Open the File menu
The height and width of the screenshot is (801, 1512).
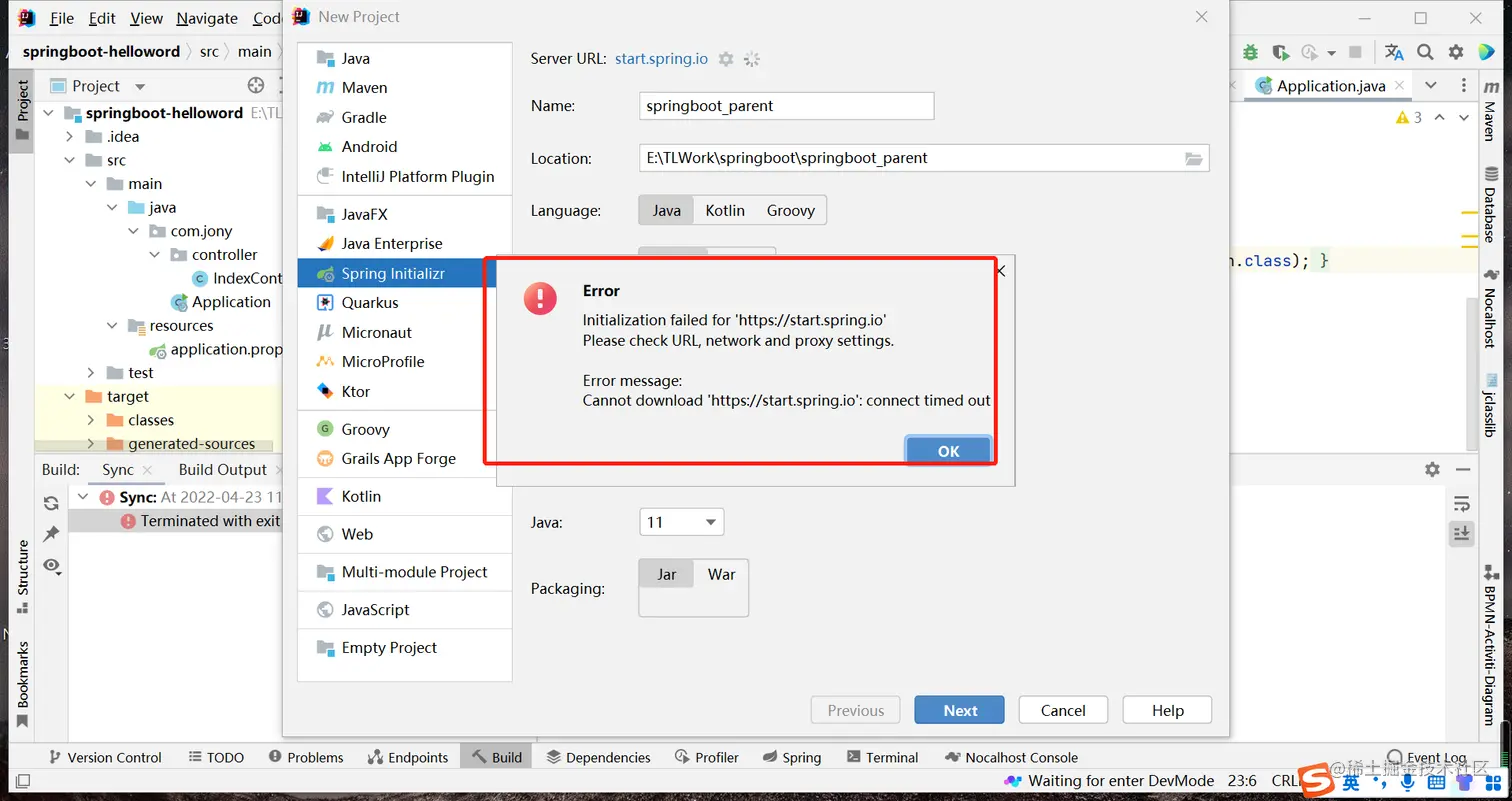pos(61,18)
